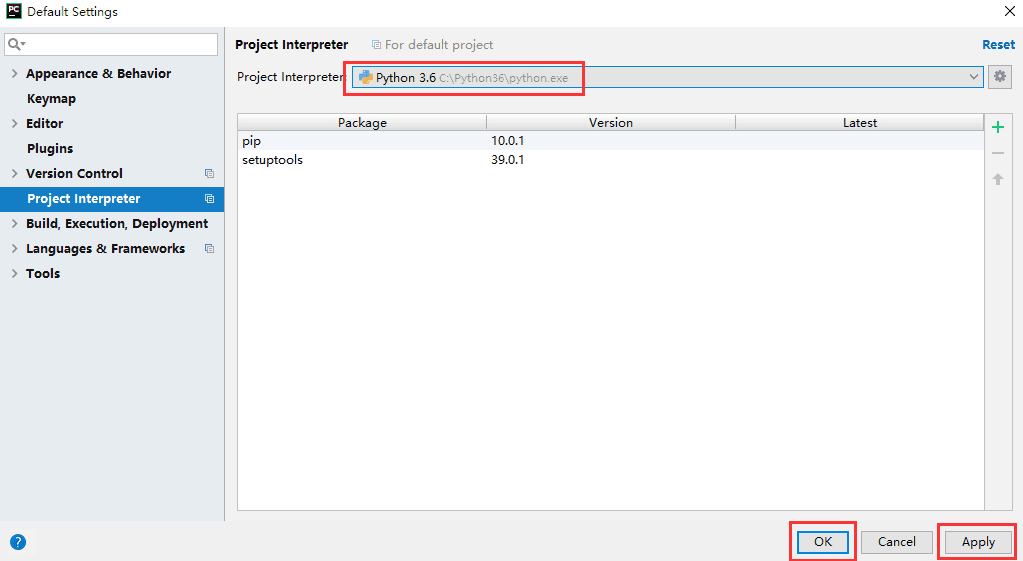This screenshot has width=1023, height=561.
Task: Click the PyCharm logo in title bar
Action: (14, 11)
